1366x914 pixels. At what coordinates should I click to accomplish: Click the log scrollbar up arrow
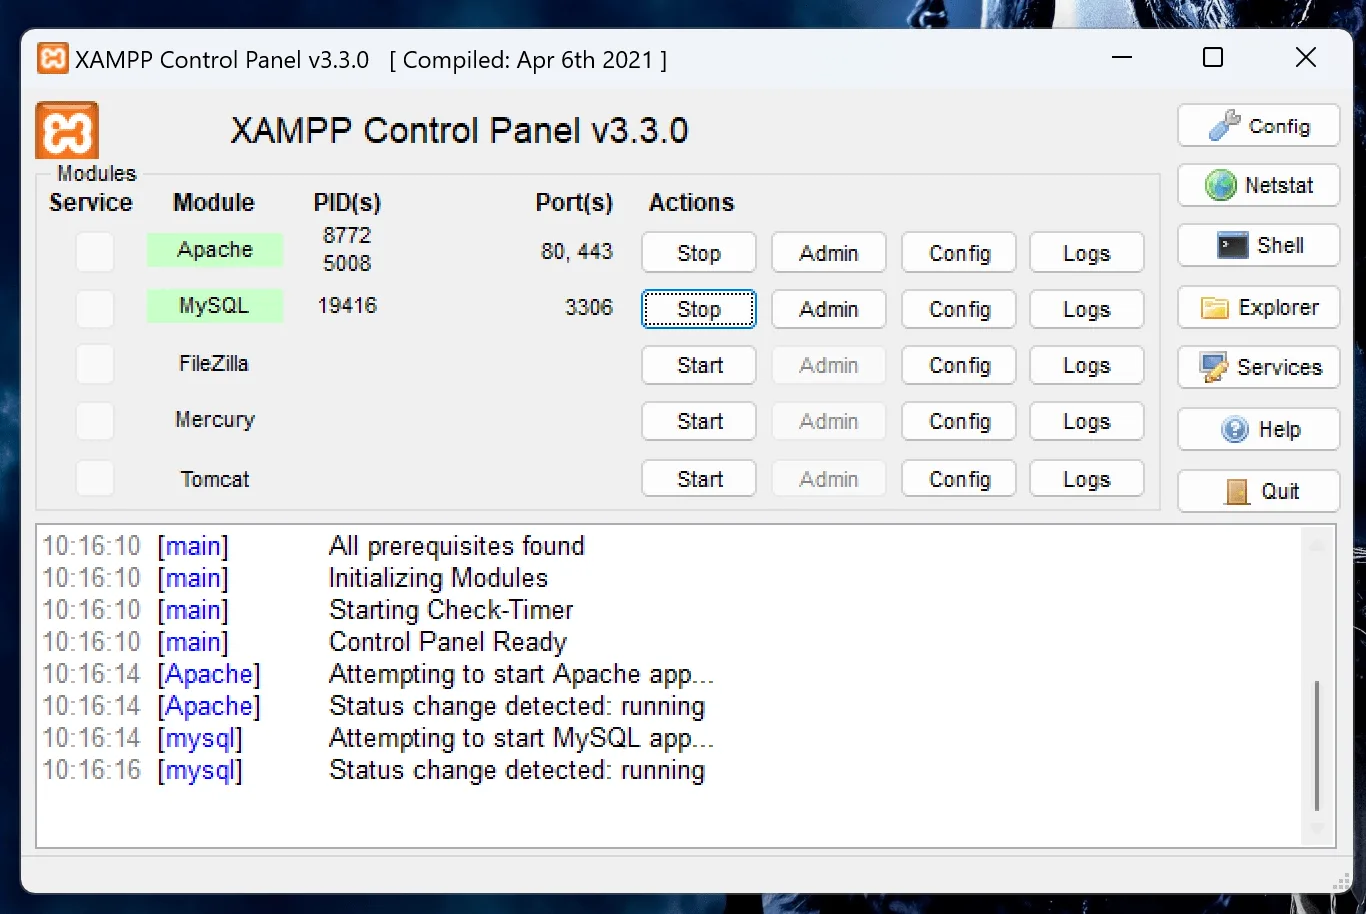click(x=1317, y=545)
